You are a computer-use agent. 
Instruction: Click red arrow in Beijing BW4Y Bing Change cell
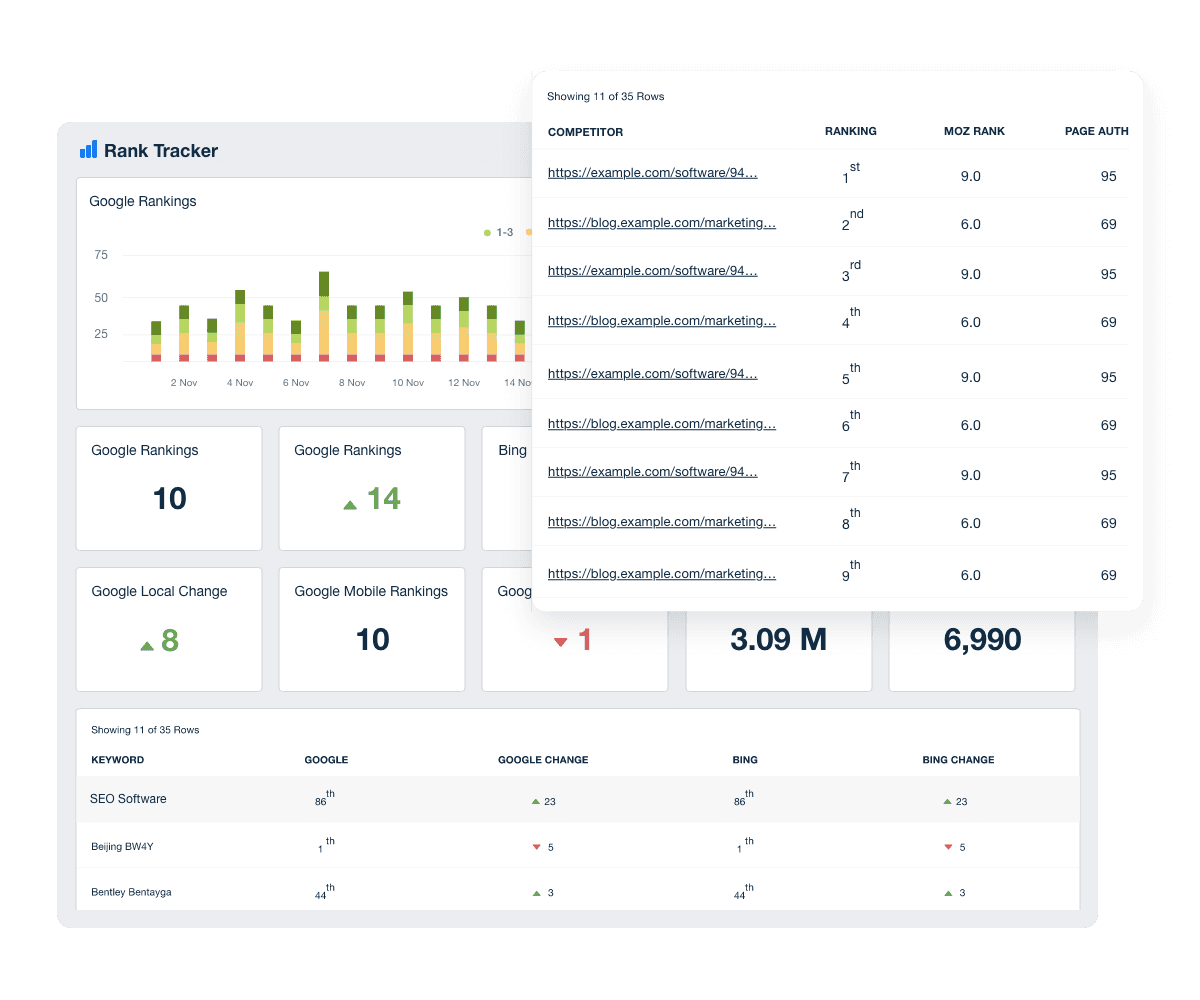[x=948, y=847]
